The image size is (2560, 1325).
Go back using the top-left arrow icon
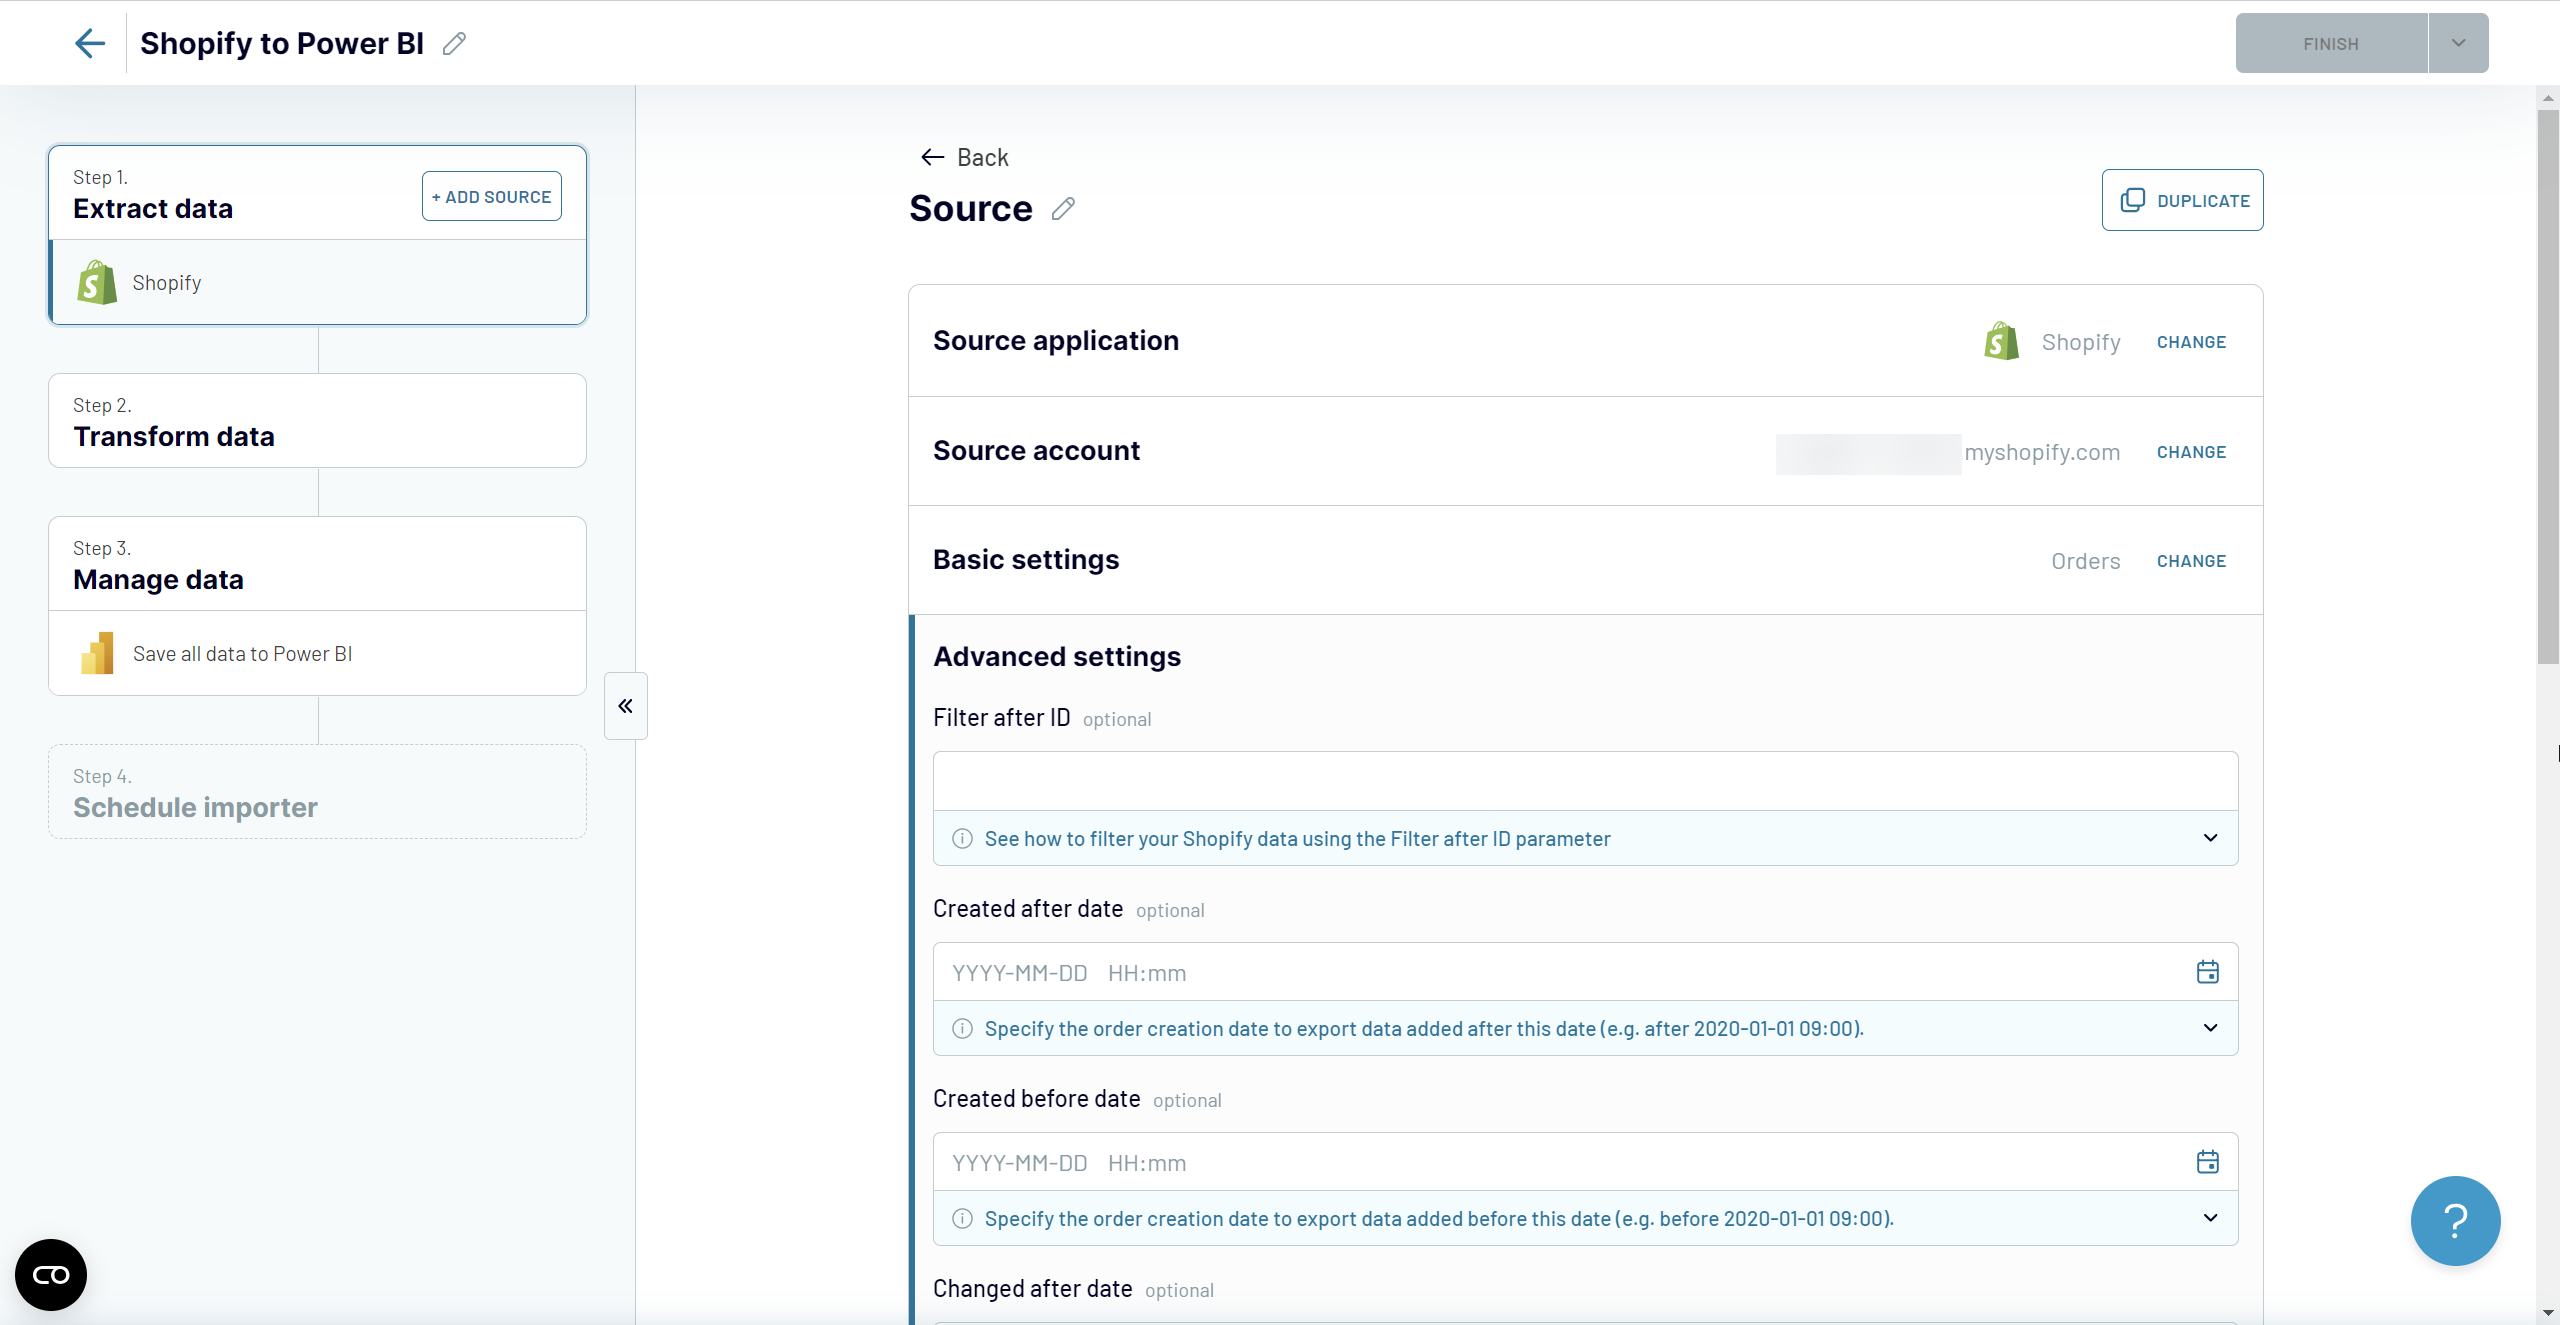(x=90, y=43)
